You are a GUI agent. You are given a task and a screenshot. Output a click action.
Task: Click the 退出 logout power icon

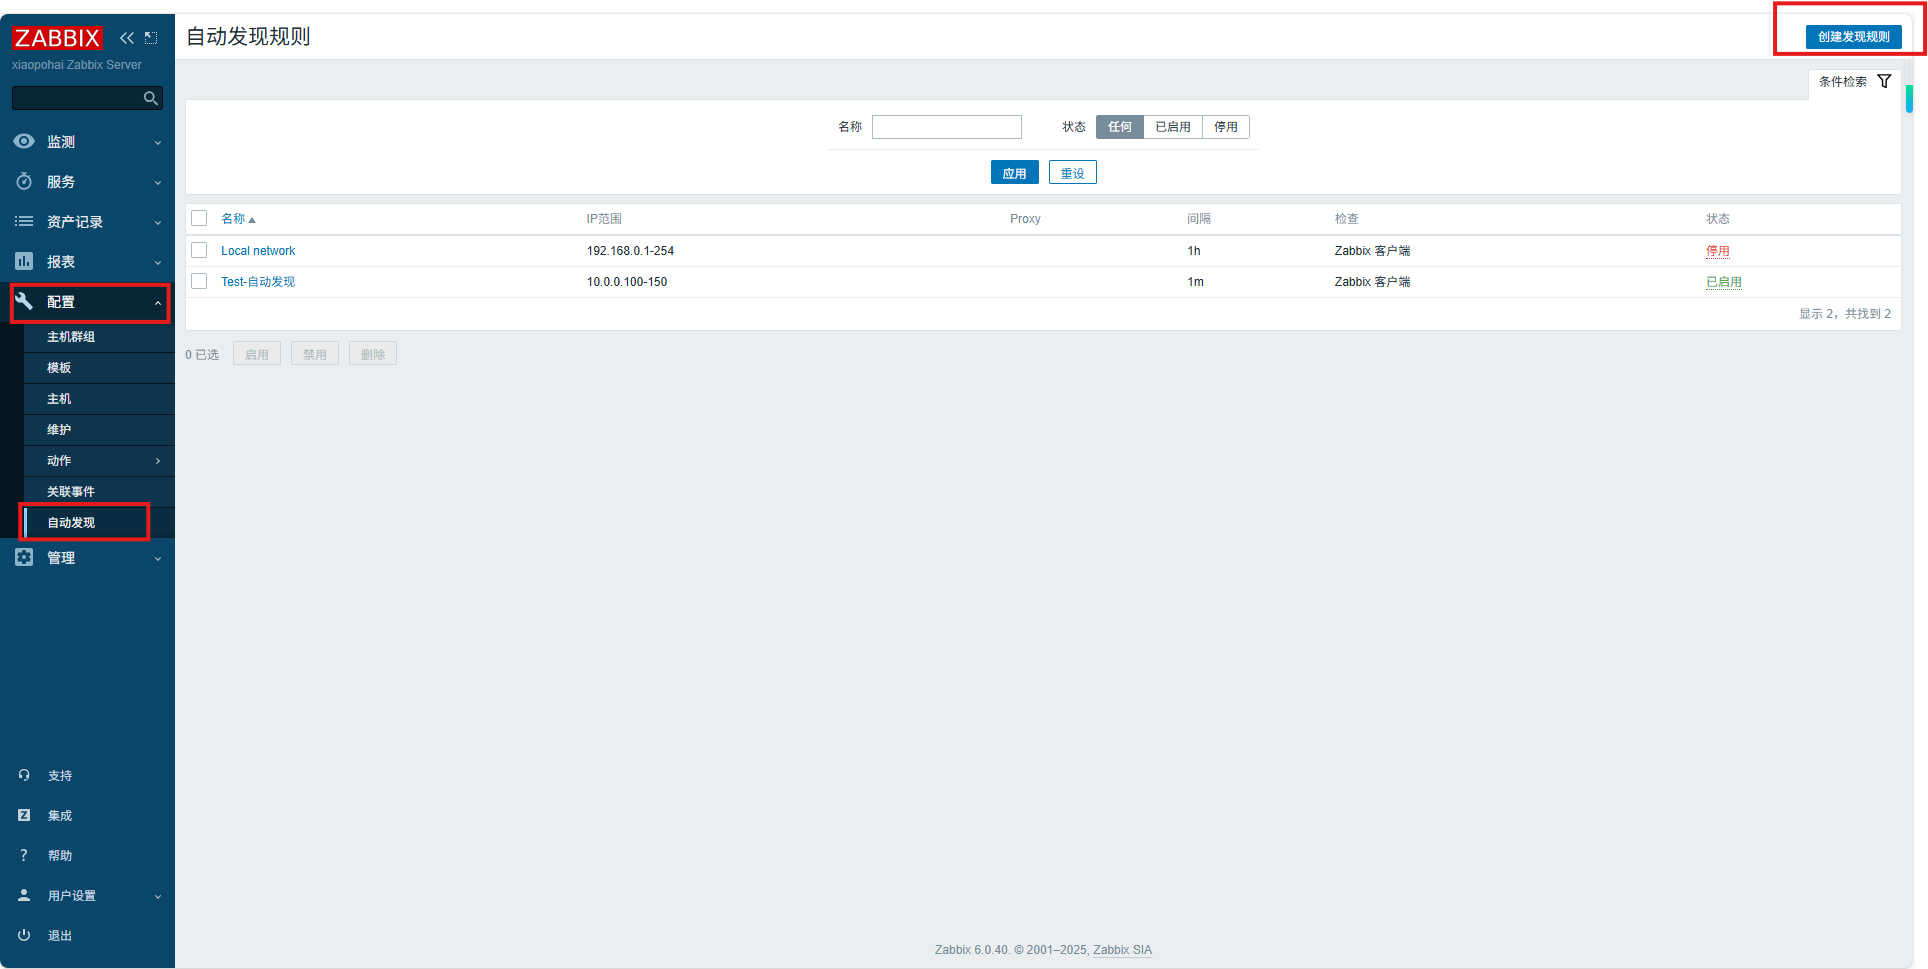[x=24, y=935]
